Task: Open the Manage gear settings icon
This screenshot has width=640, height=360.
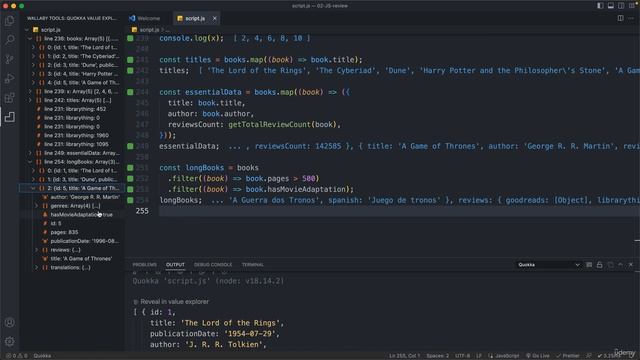Action: (9, 341)
